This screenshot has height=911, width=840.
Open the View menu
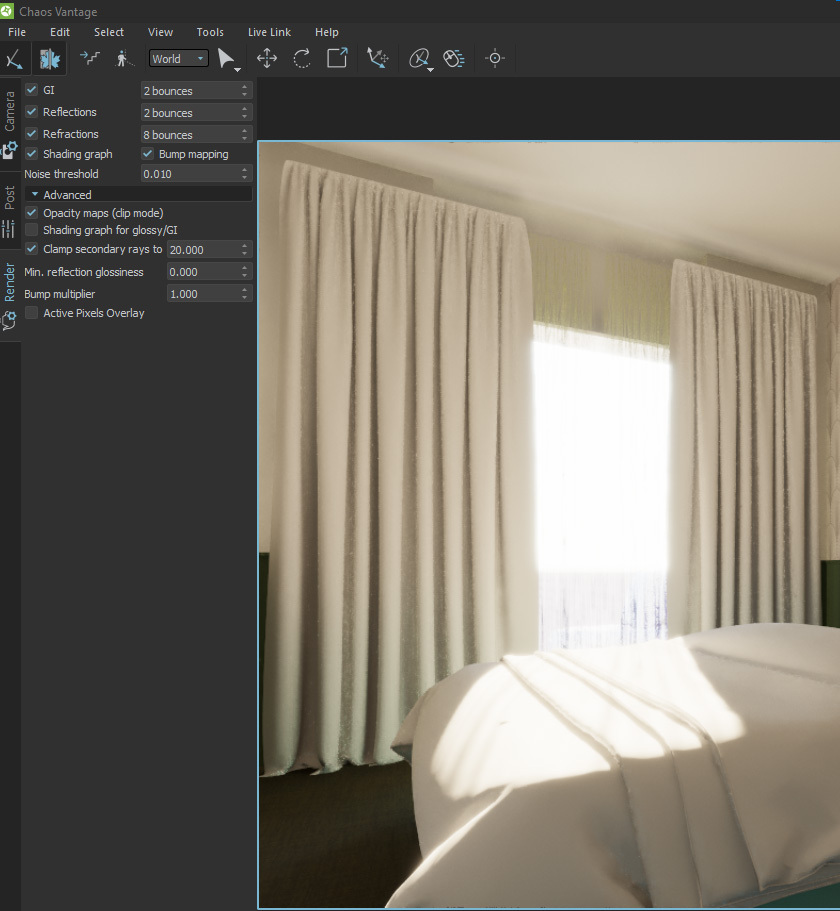160,32
